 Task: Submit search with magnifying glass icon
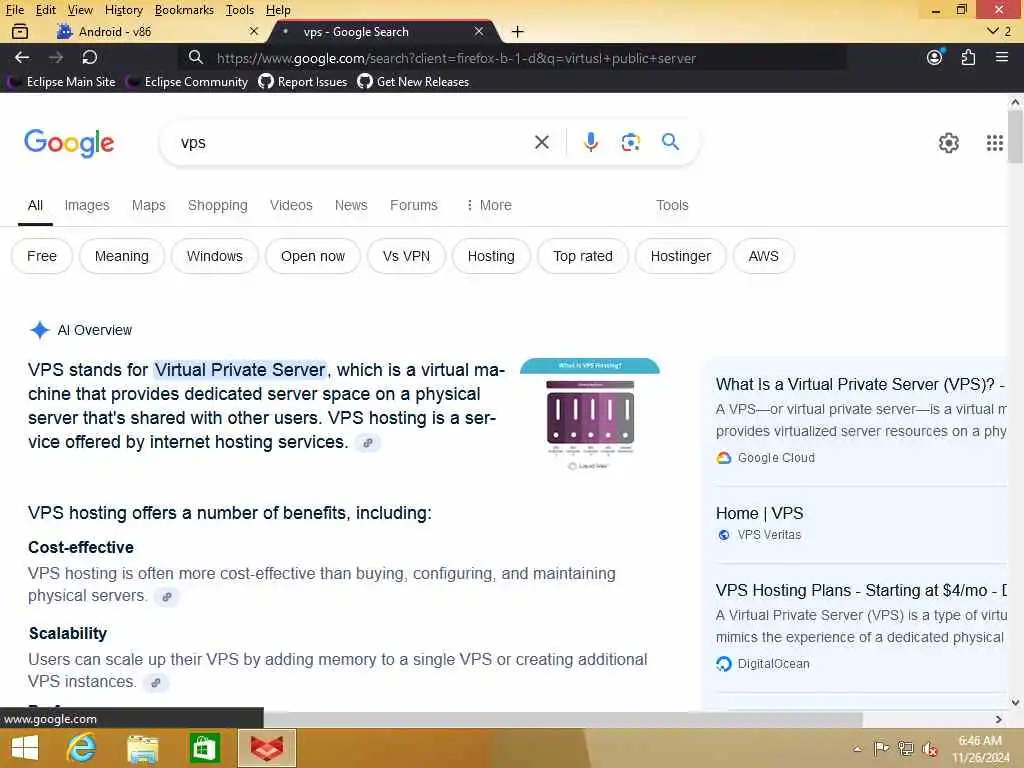coord(670,142)
